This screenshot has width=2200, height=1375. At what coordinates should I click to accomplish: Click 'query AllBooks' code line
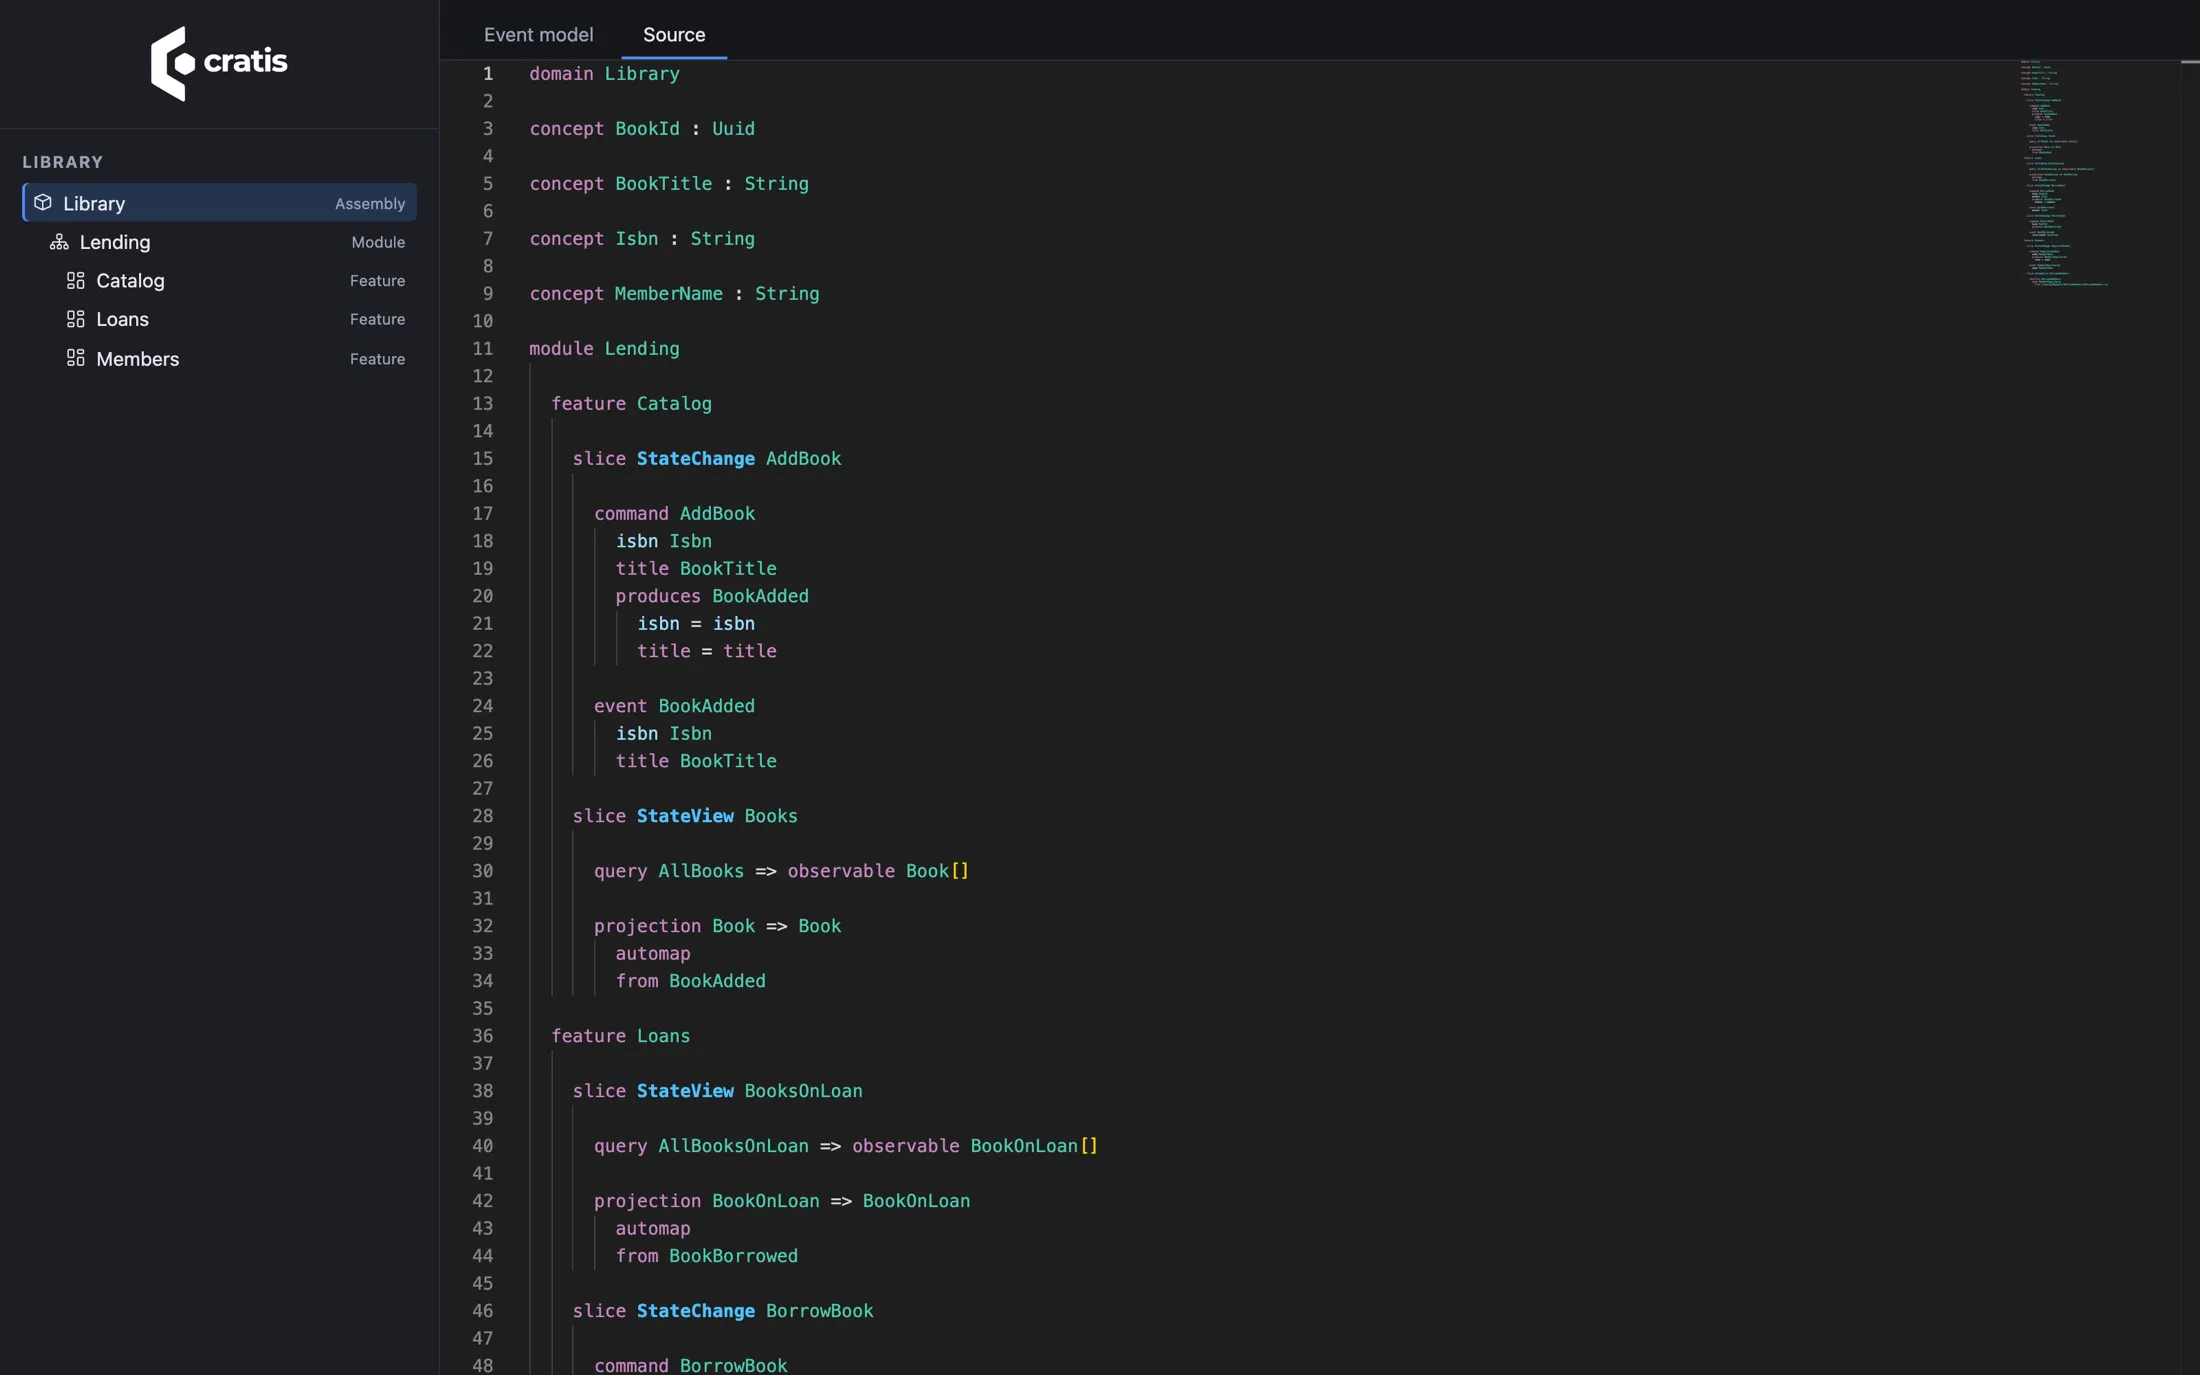pos(781,871)
